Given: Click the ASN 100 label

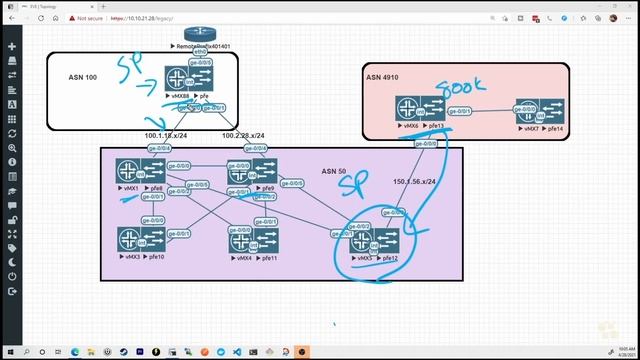Looking at the screenshot, I should tap(82, 77).
